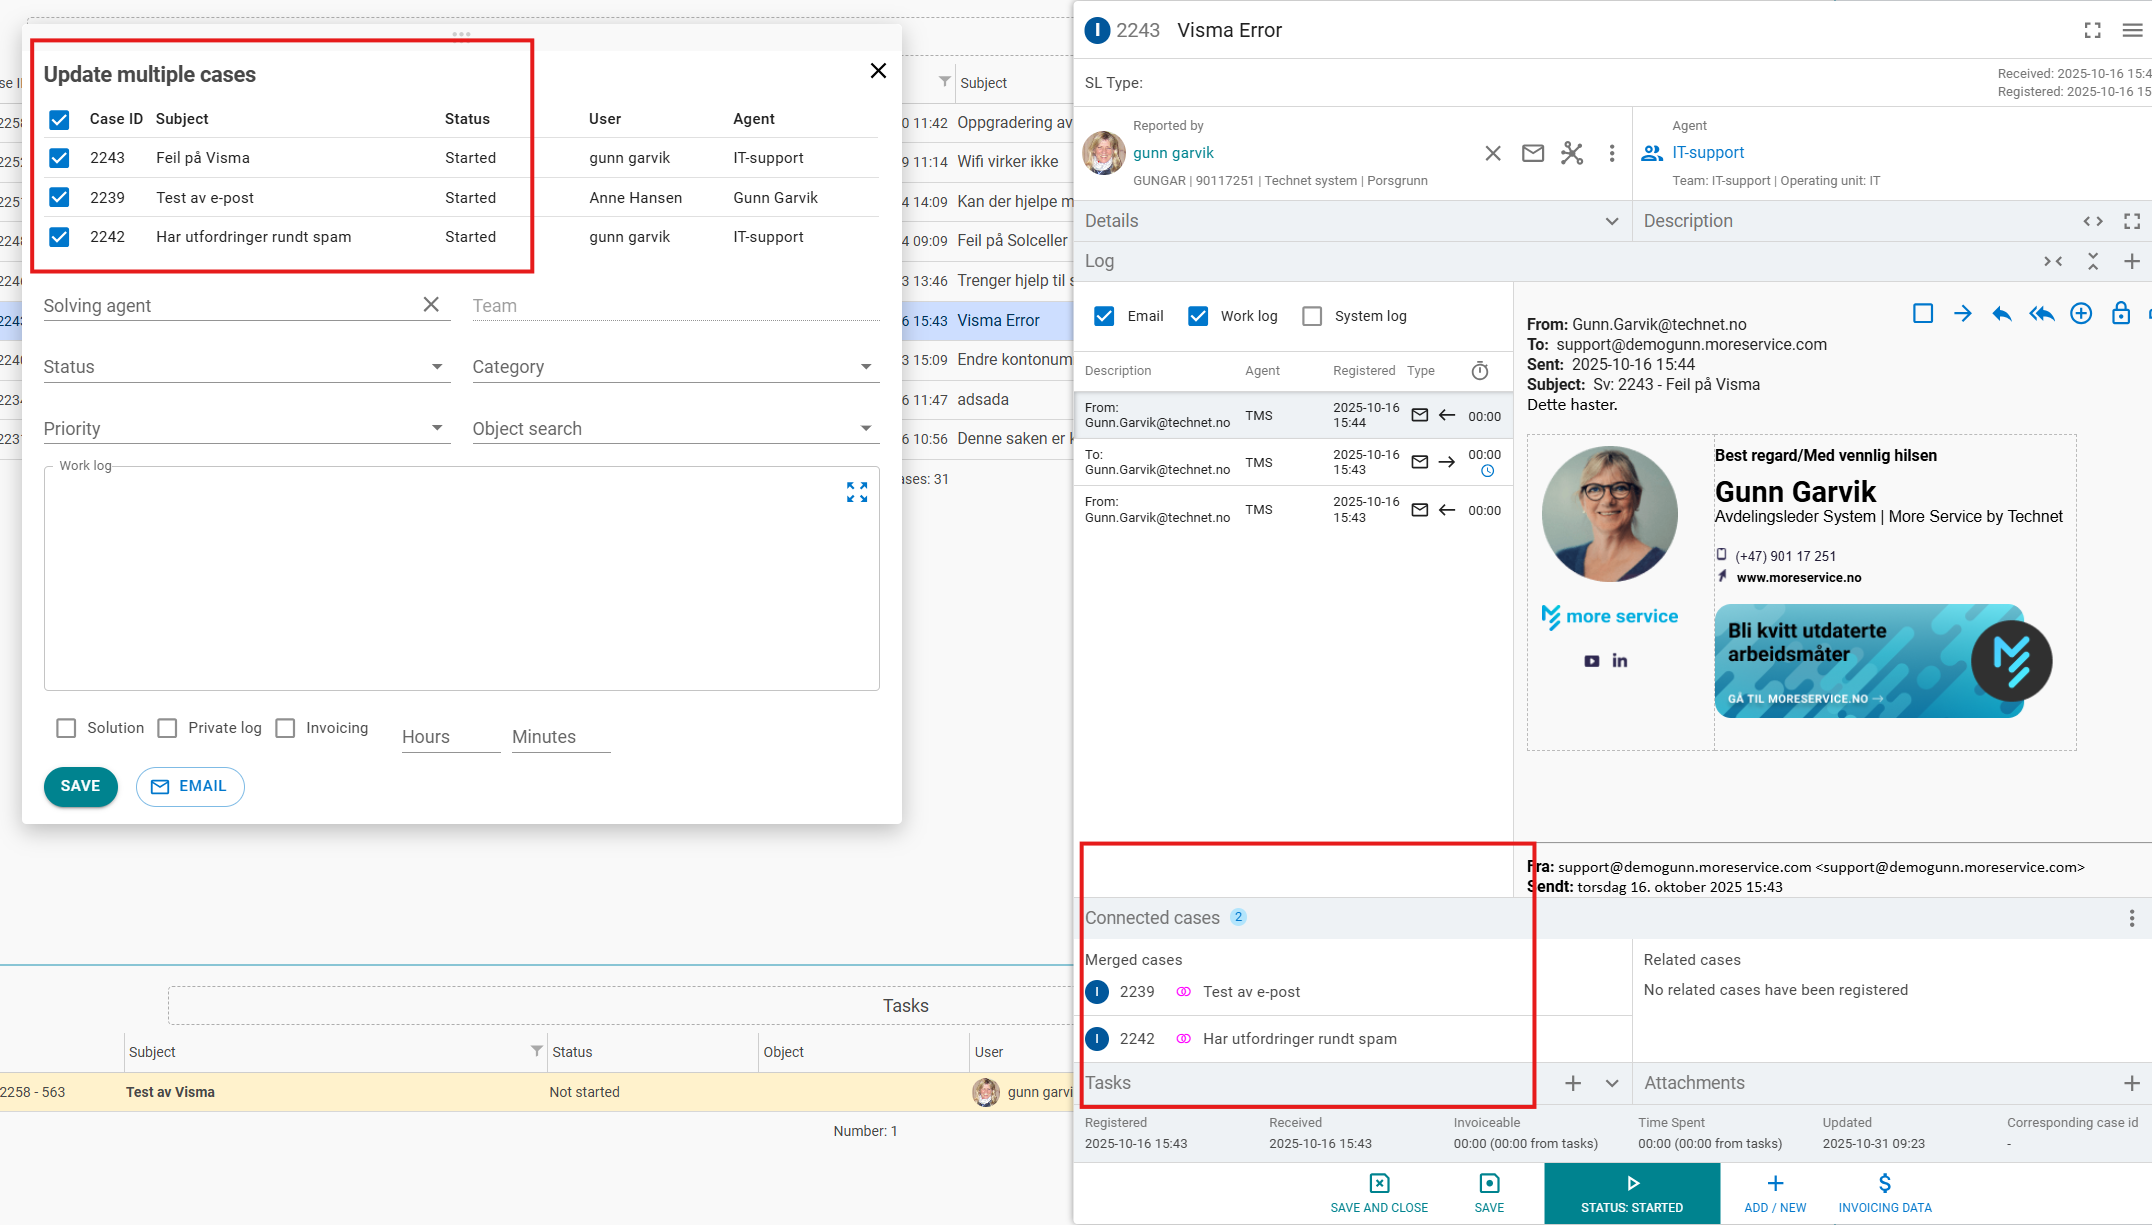Click the IT-support agent link
The image size is (2152, 1225).
(x=1707, y=153)
